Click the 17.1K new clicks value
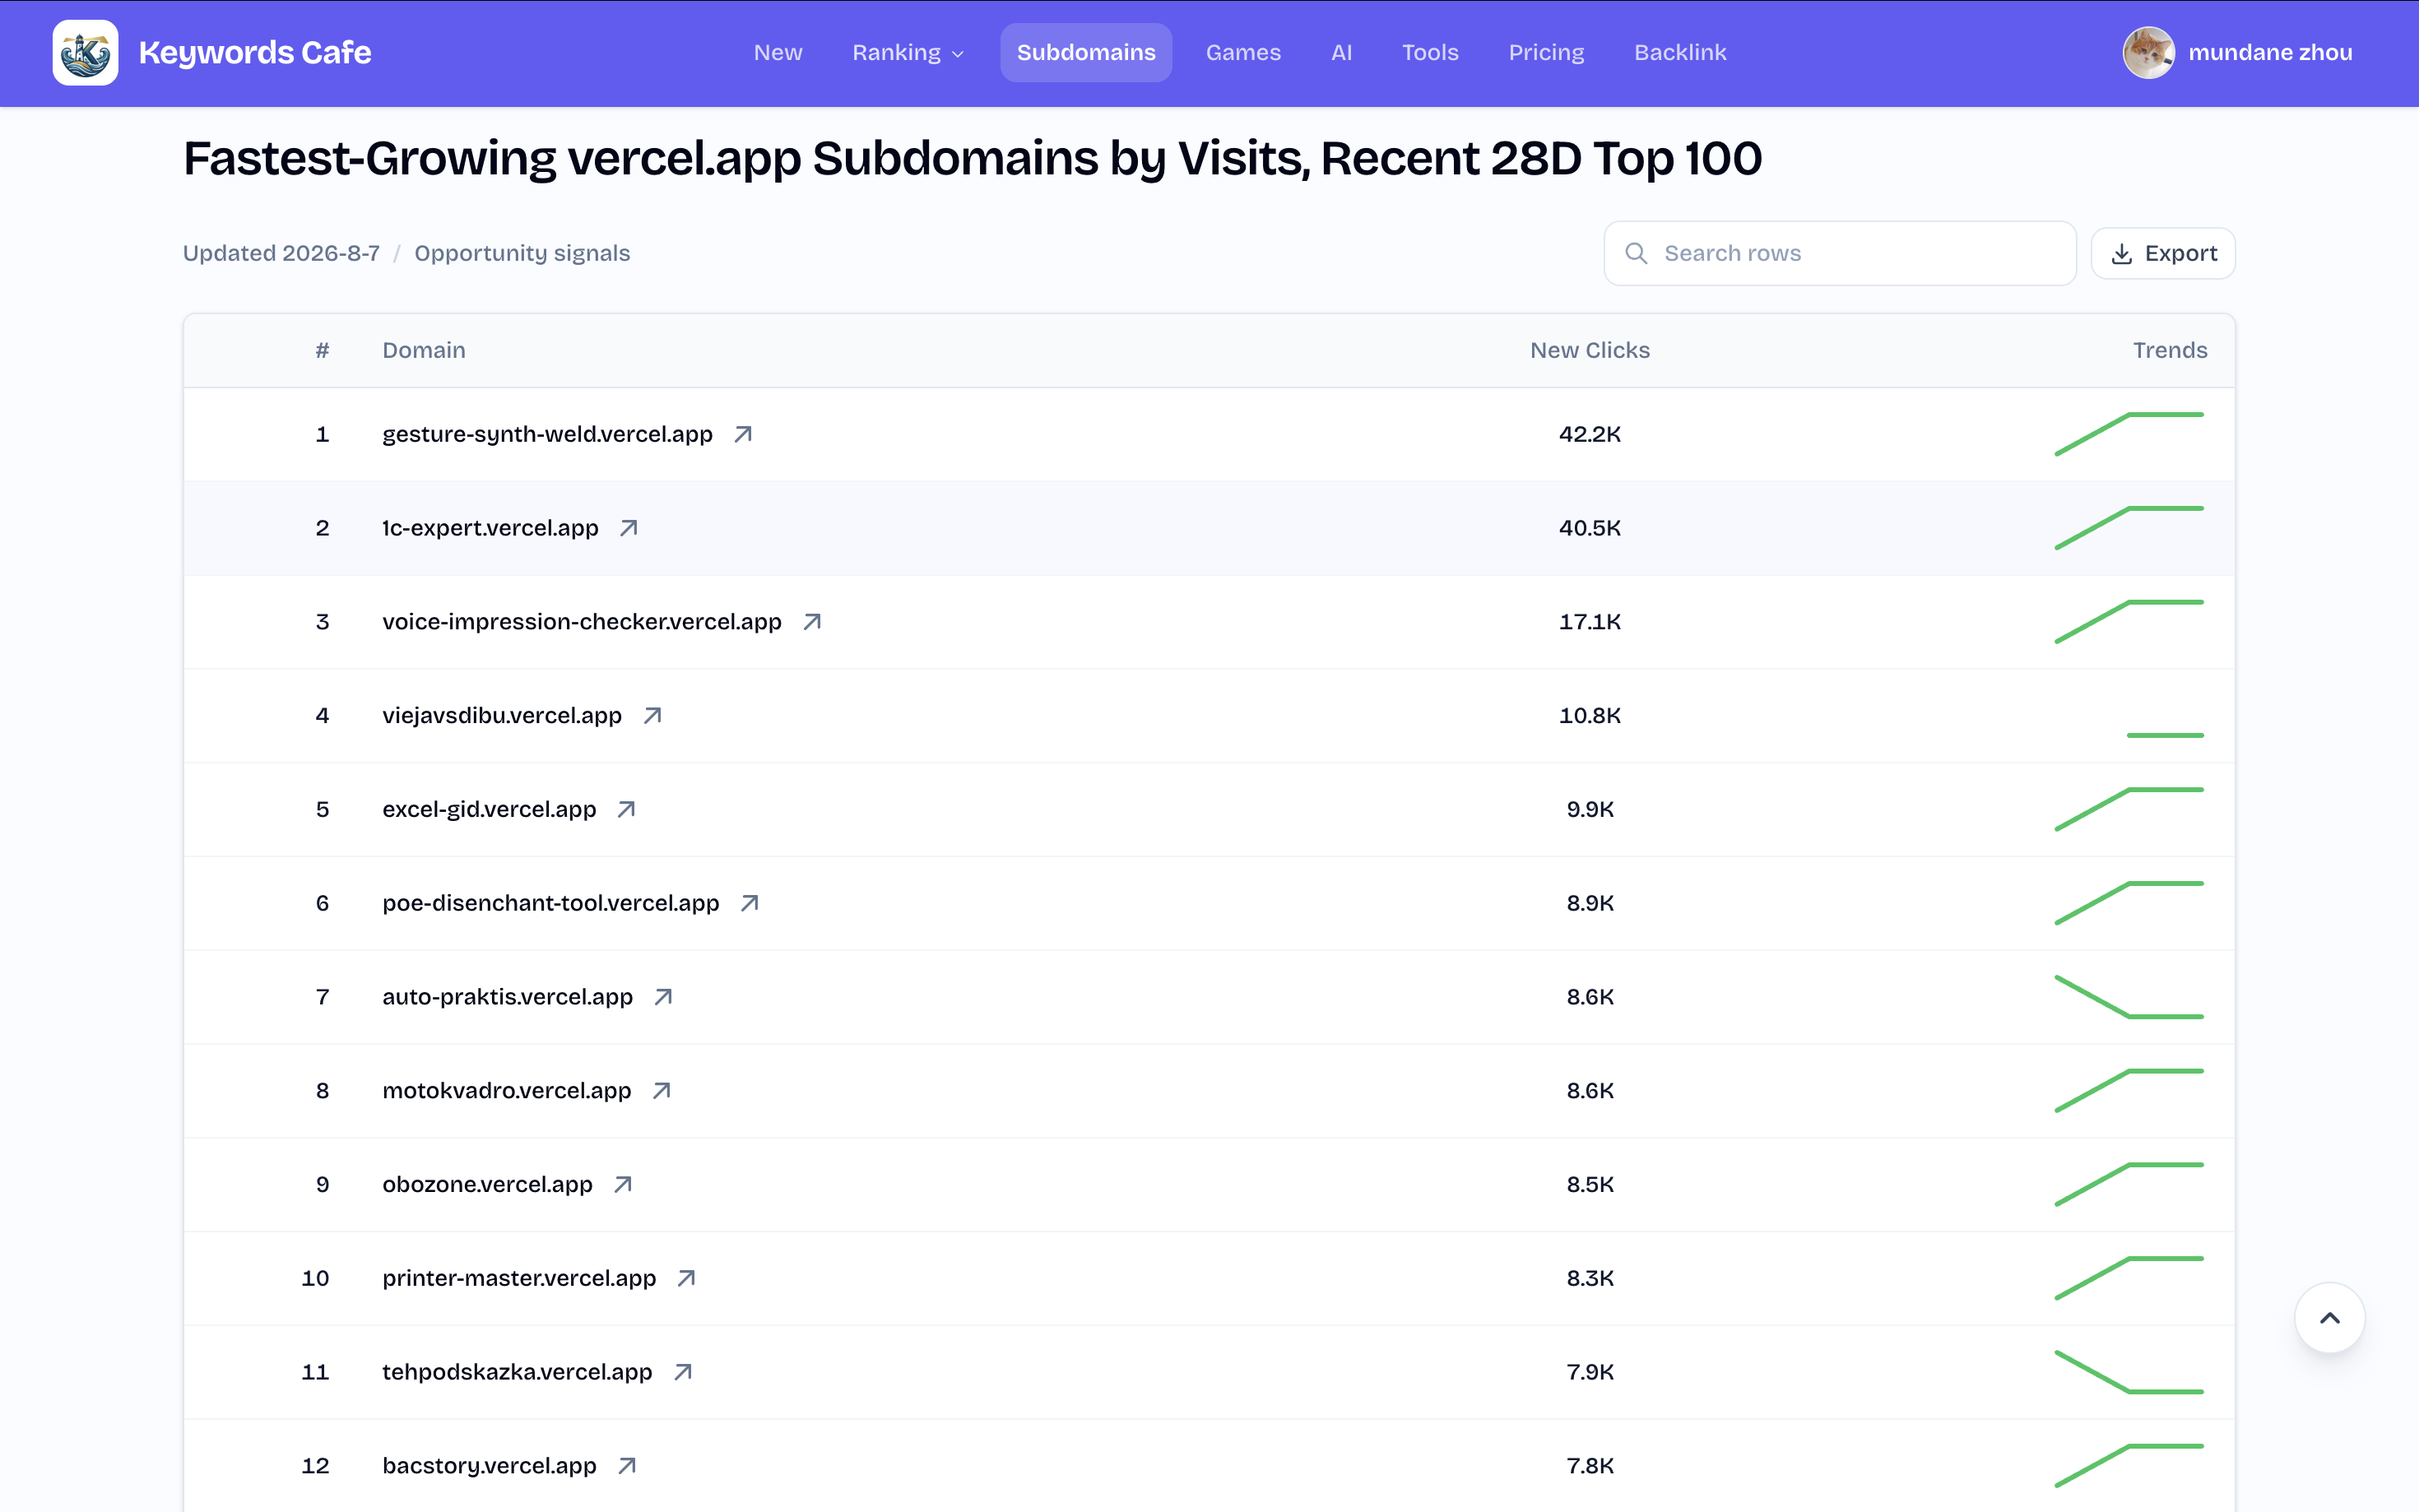The height and width of the screenshot is (1512, 2419). coord(1590,622)
